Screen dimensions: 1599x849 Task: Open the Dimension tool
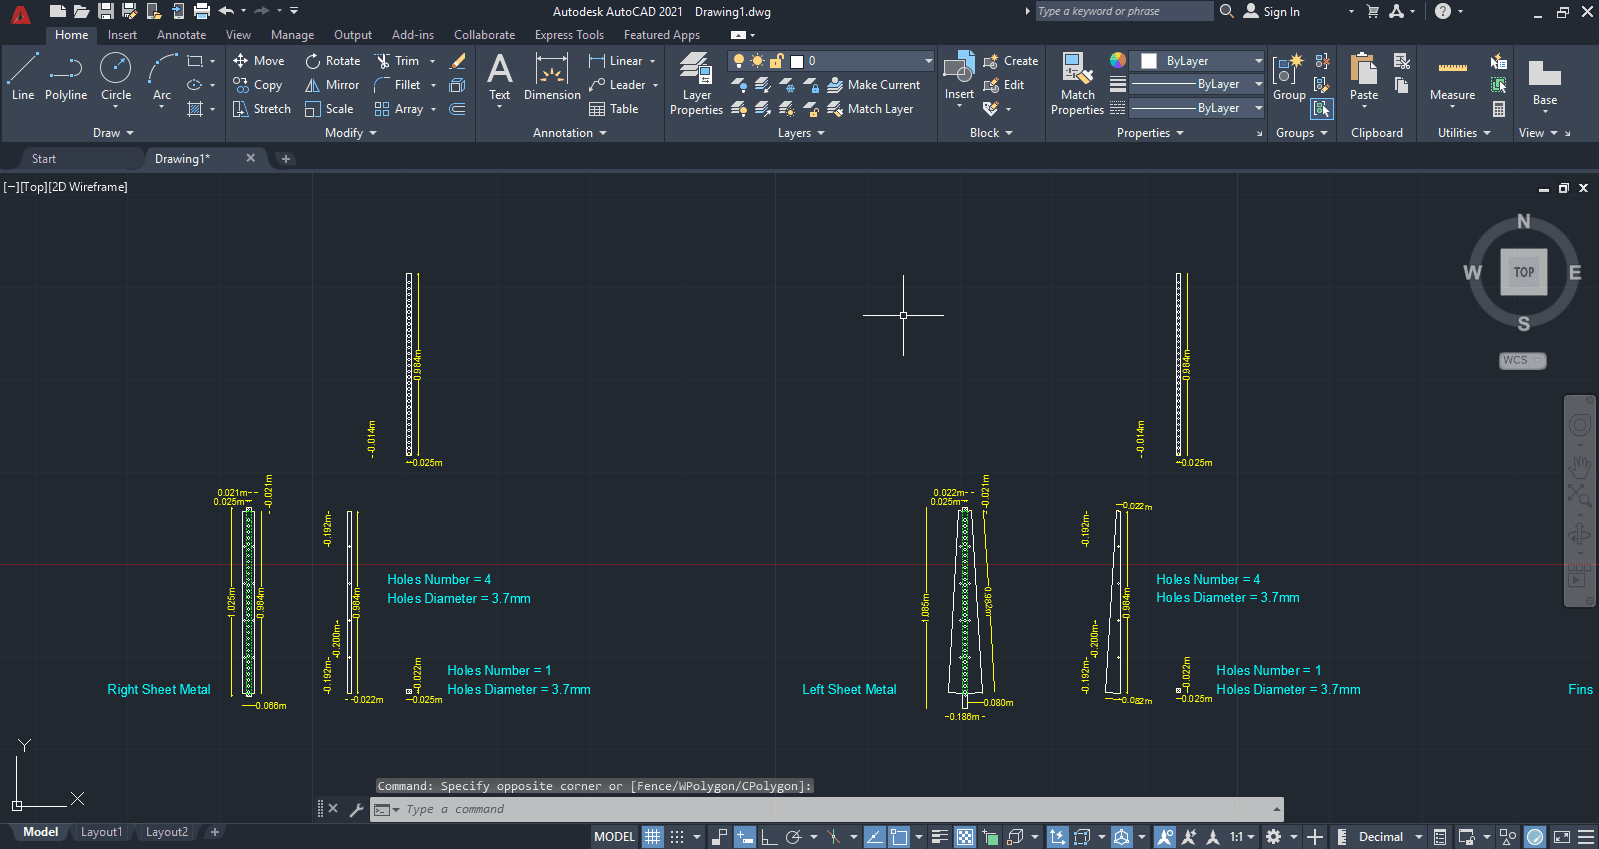point(552,77)
